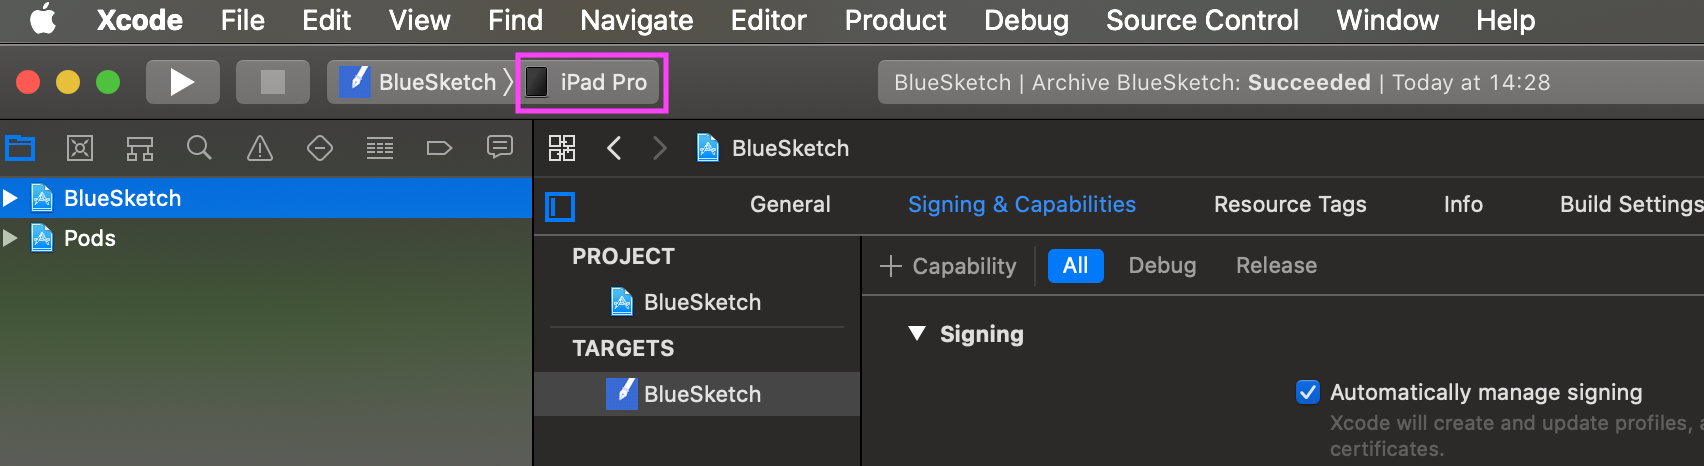Viewport: 1704px width, 466px height.
Task: Collapse the Signing section
Action: click(x=916, y=334)
